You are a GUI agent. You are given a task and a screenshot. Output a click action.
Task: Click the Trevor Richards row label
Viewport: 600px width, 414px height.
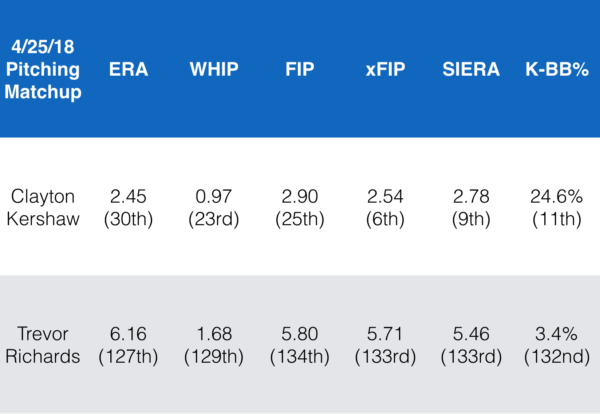(45, 345)
